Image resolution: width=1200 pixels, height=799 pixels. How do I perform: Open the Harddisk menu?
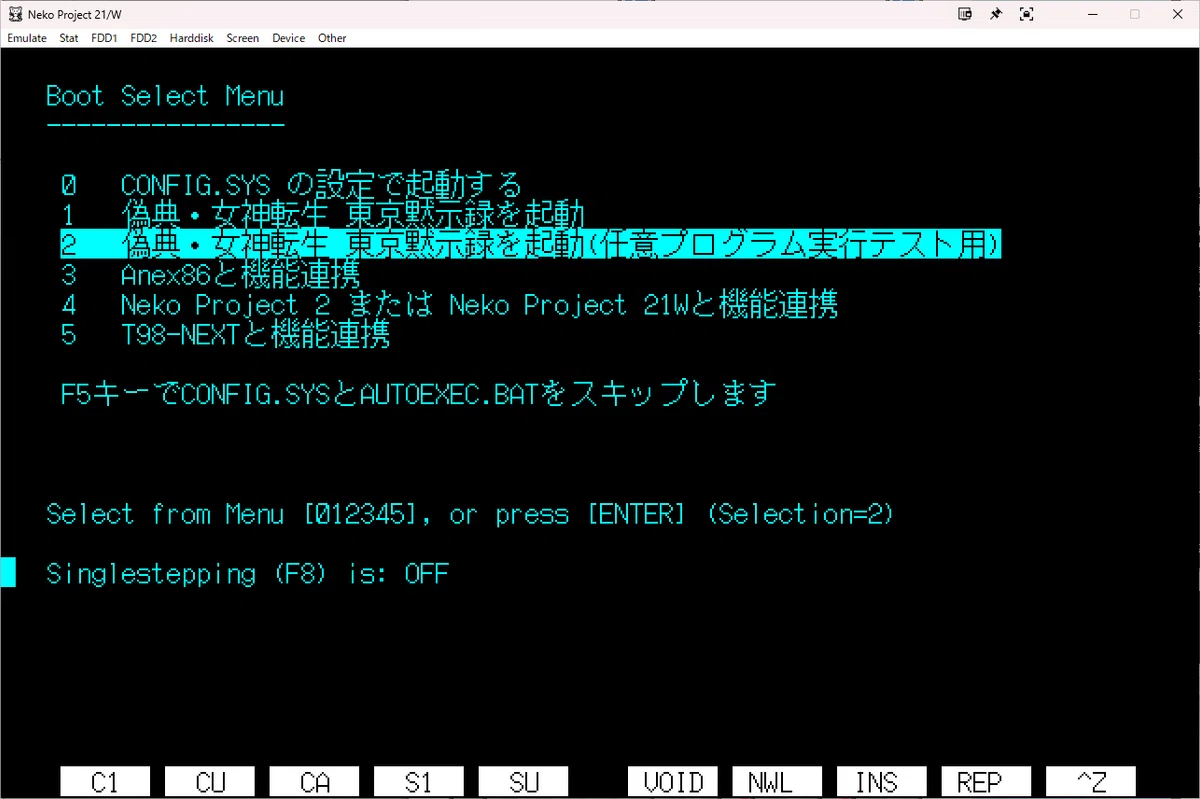point(193,38)
